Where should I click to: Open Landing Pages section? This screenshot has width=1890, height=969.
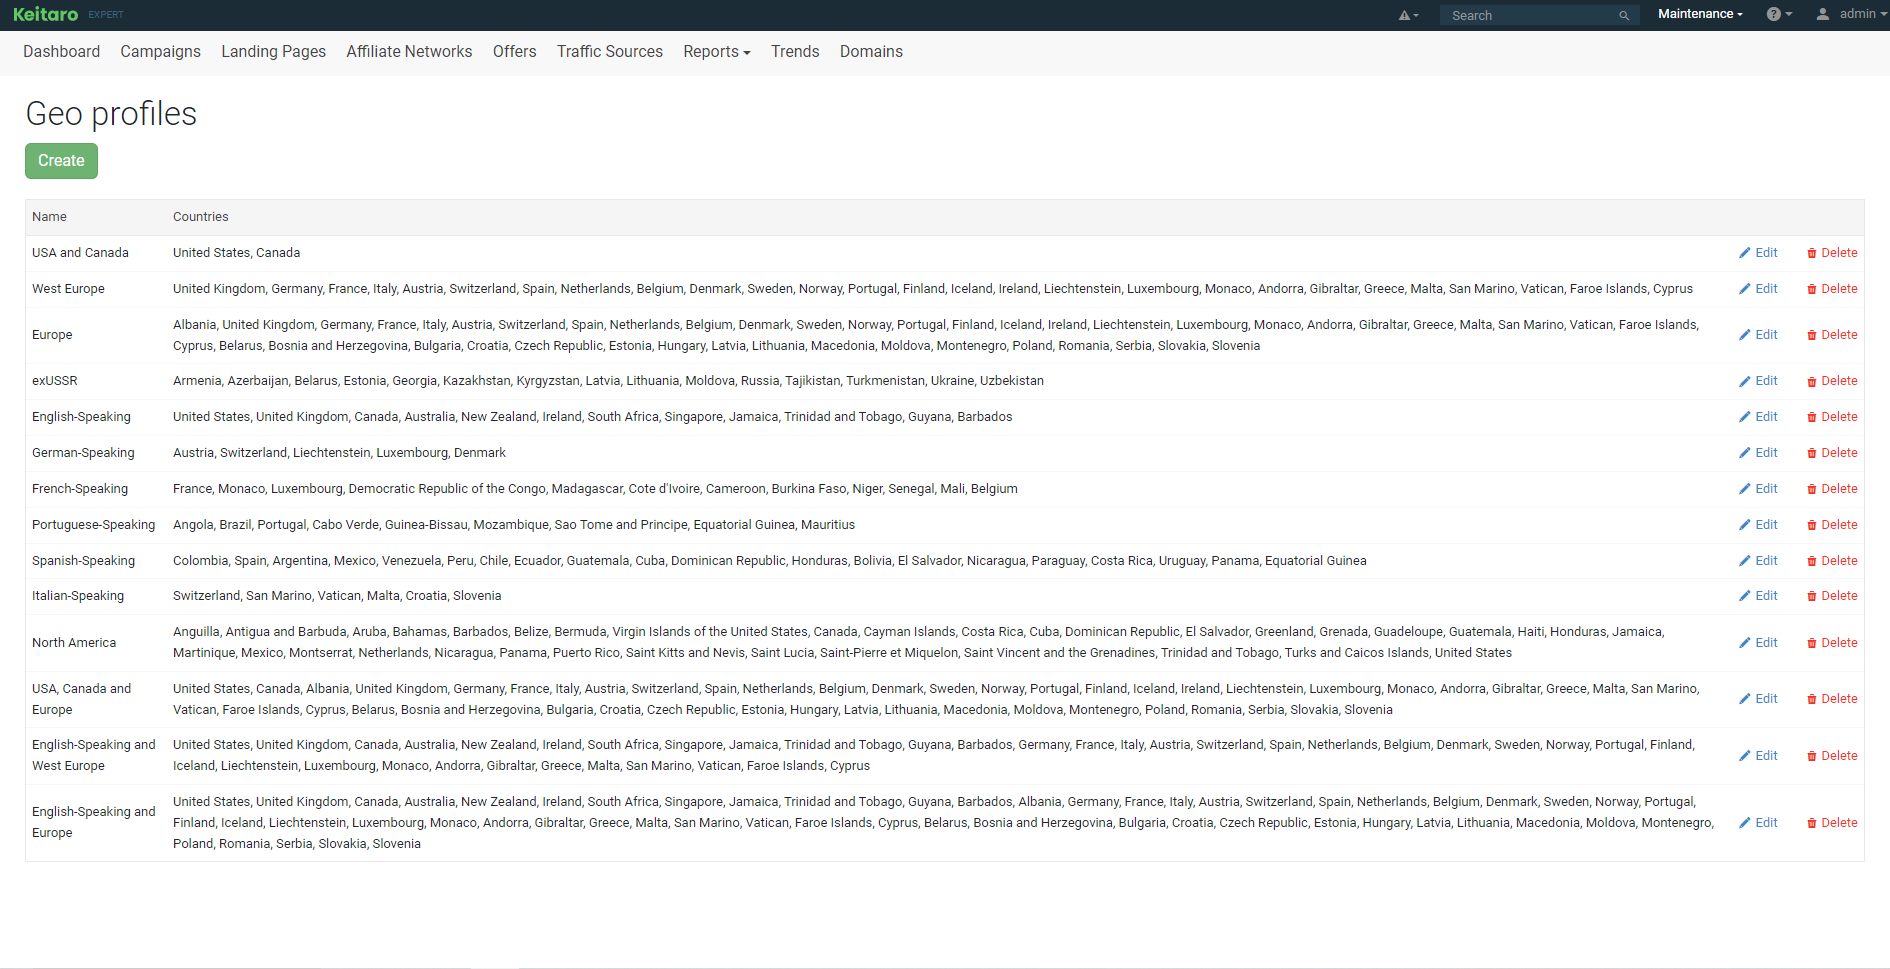[273, 52]
